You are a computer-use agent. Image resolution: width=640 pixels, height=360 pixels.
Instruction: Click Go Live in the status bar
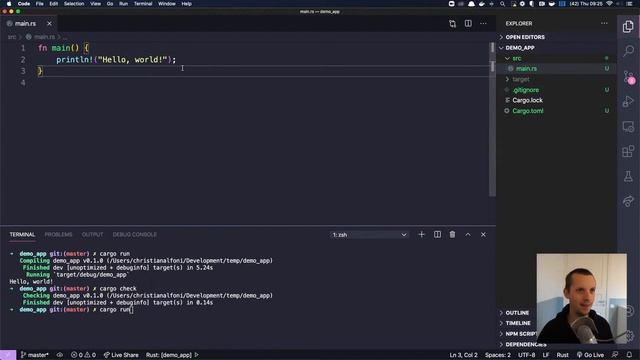[x=590, y=355]
